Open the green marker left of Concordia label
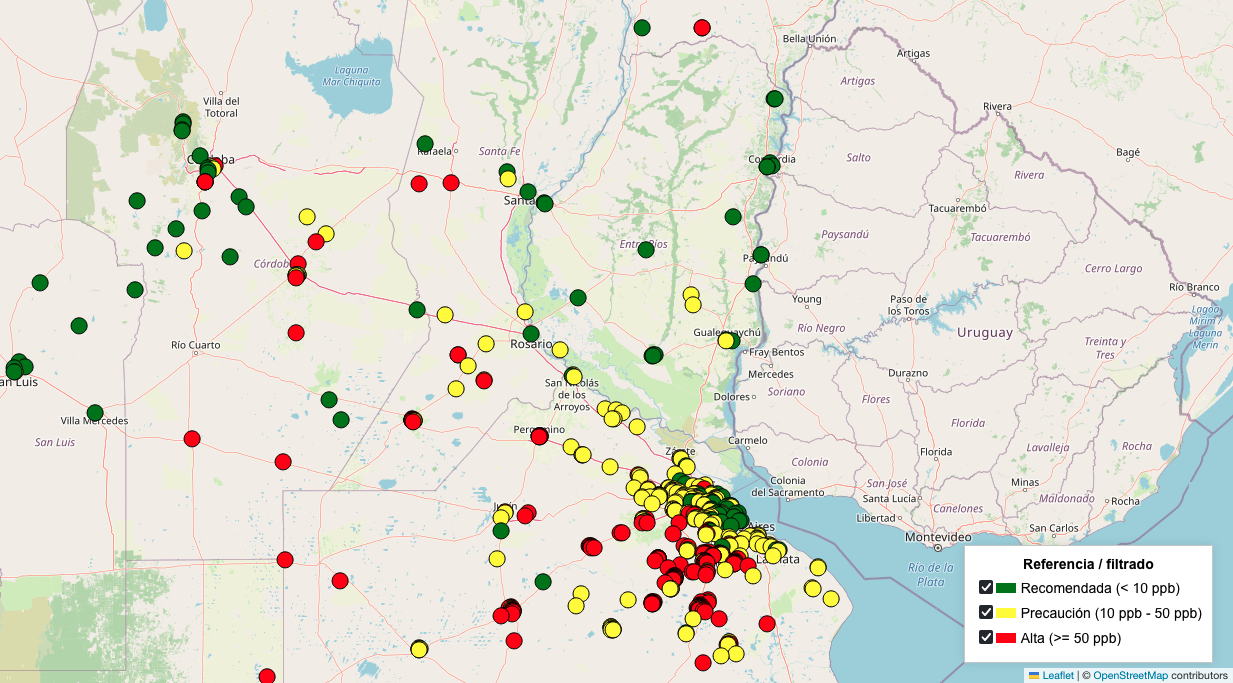Screen dimensions: 1233x683 coord(767,166)
